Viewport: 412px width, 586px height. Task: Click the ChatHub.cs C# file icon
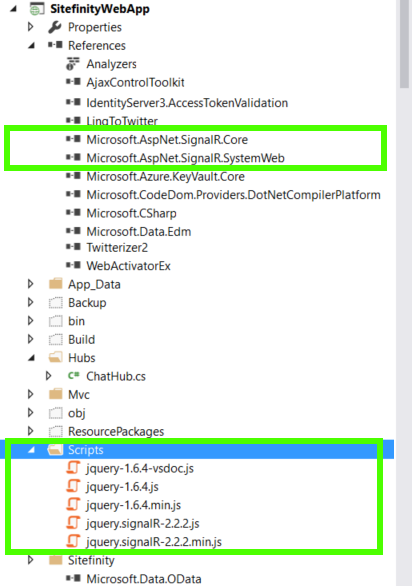coord(73,376)
